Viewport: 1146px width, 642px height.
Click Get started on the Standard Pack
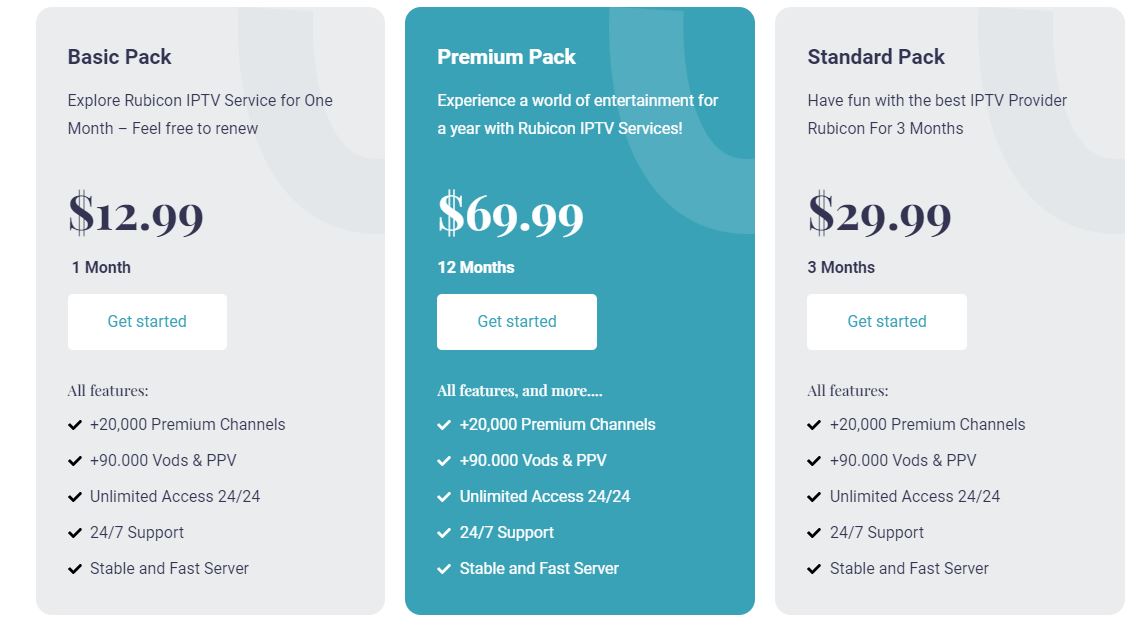[x=887, y=321]
